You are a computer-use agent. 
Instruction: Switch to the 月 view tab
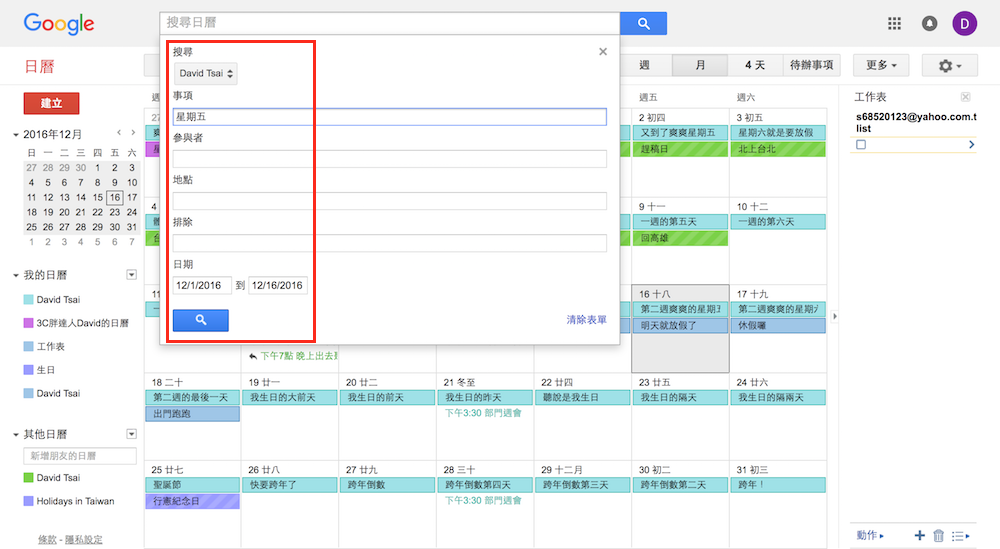coord(700,65)
